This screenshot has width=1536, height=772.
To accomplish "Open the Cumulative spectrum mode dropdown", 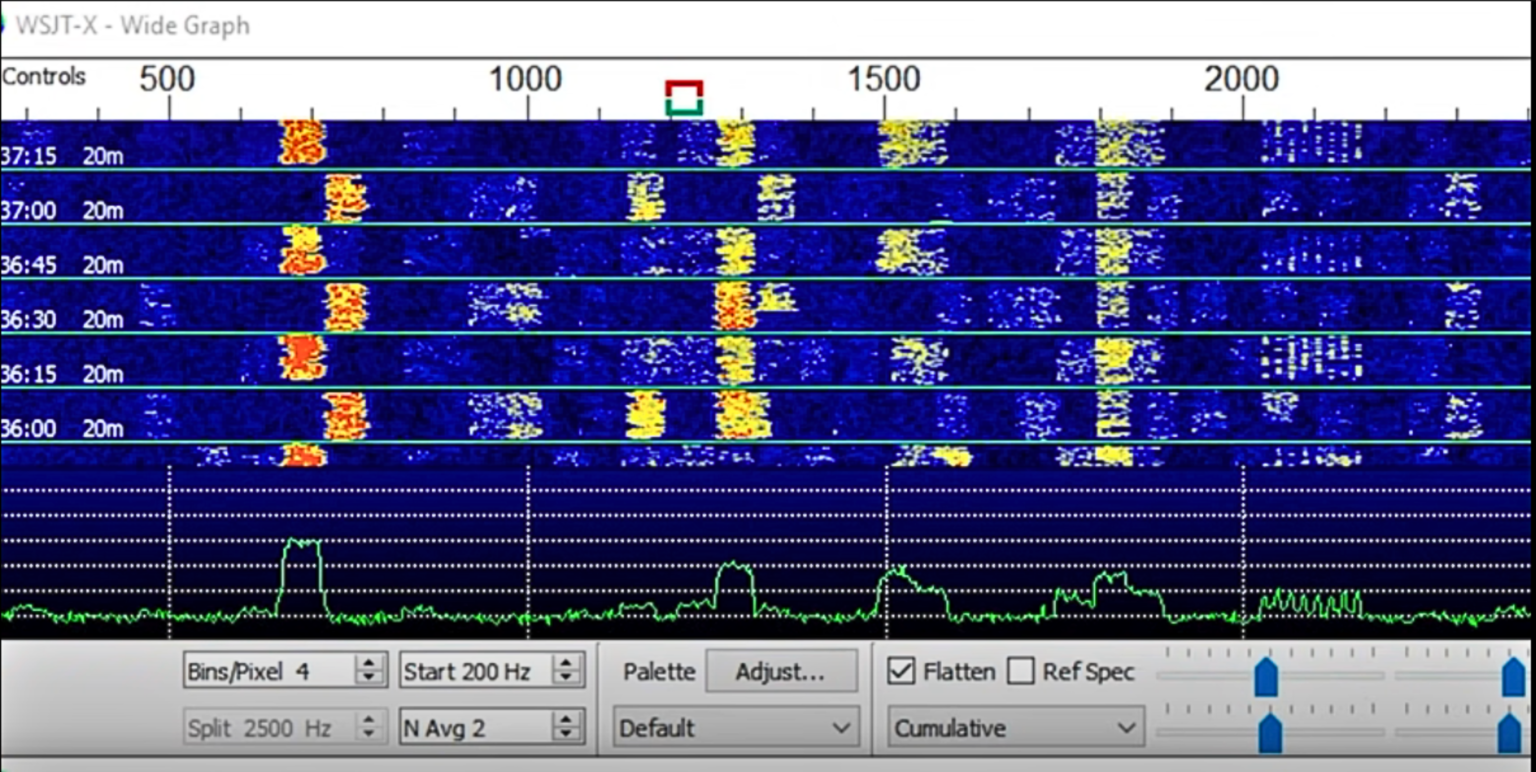I will coord(1013,727).
